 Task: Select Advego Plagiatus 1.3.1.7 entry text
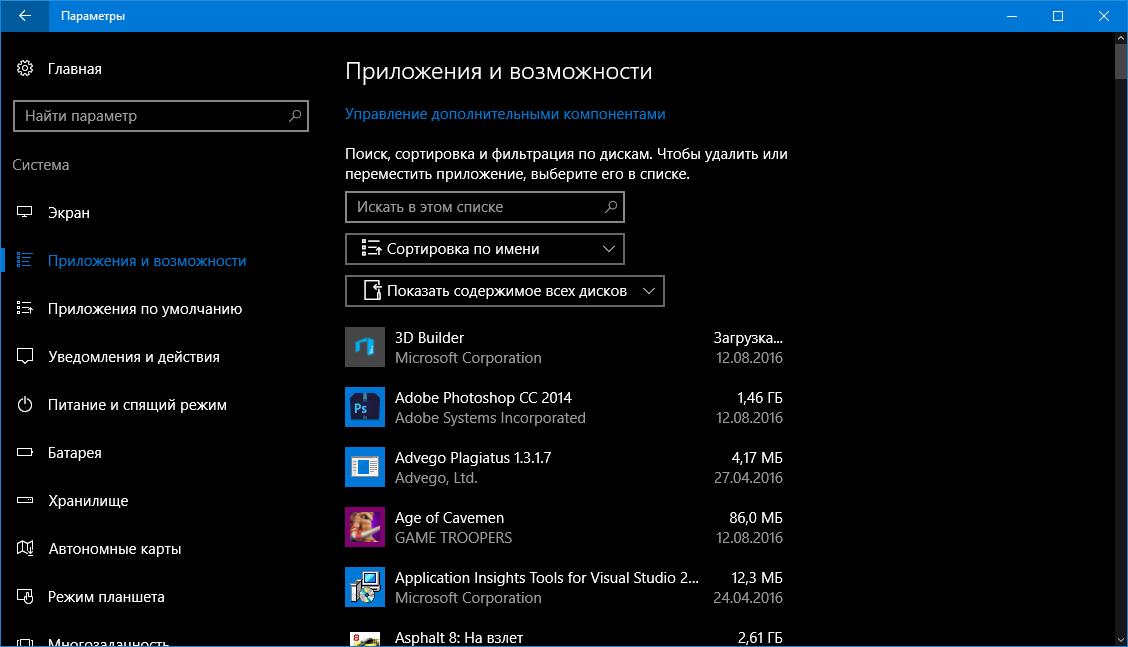click(473, 458)
